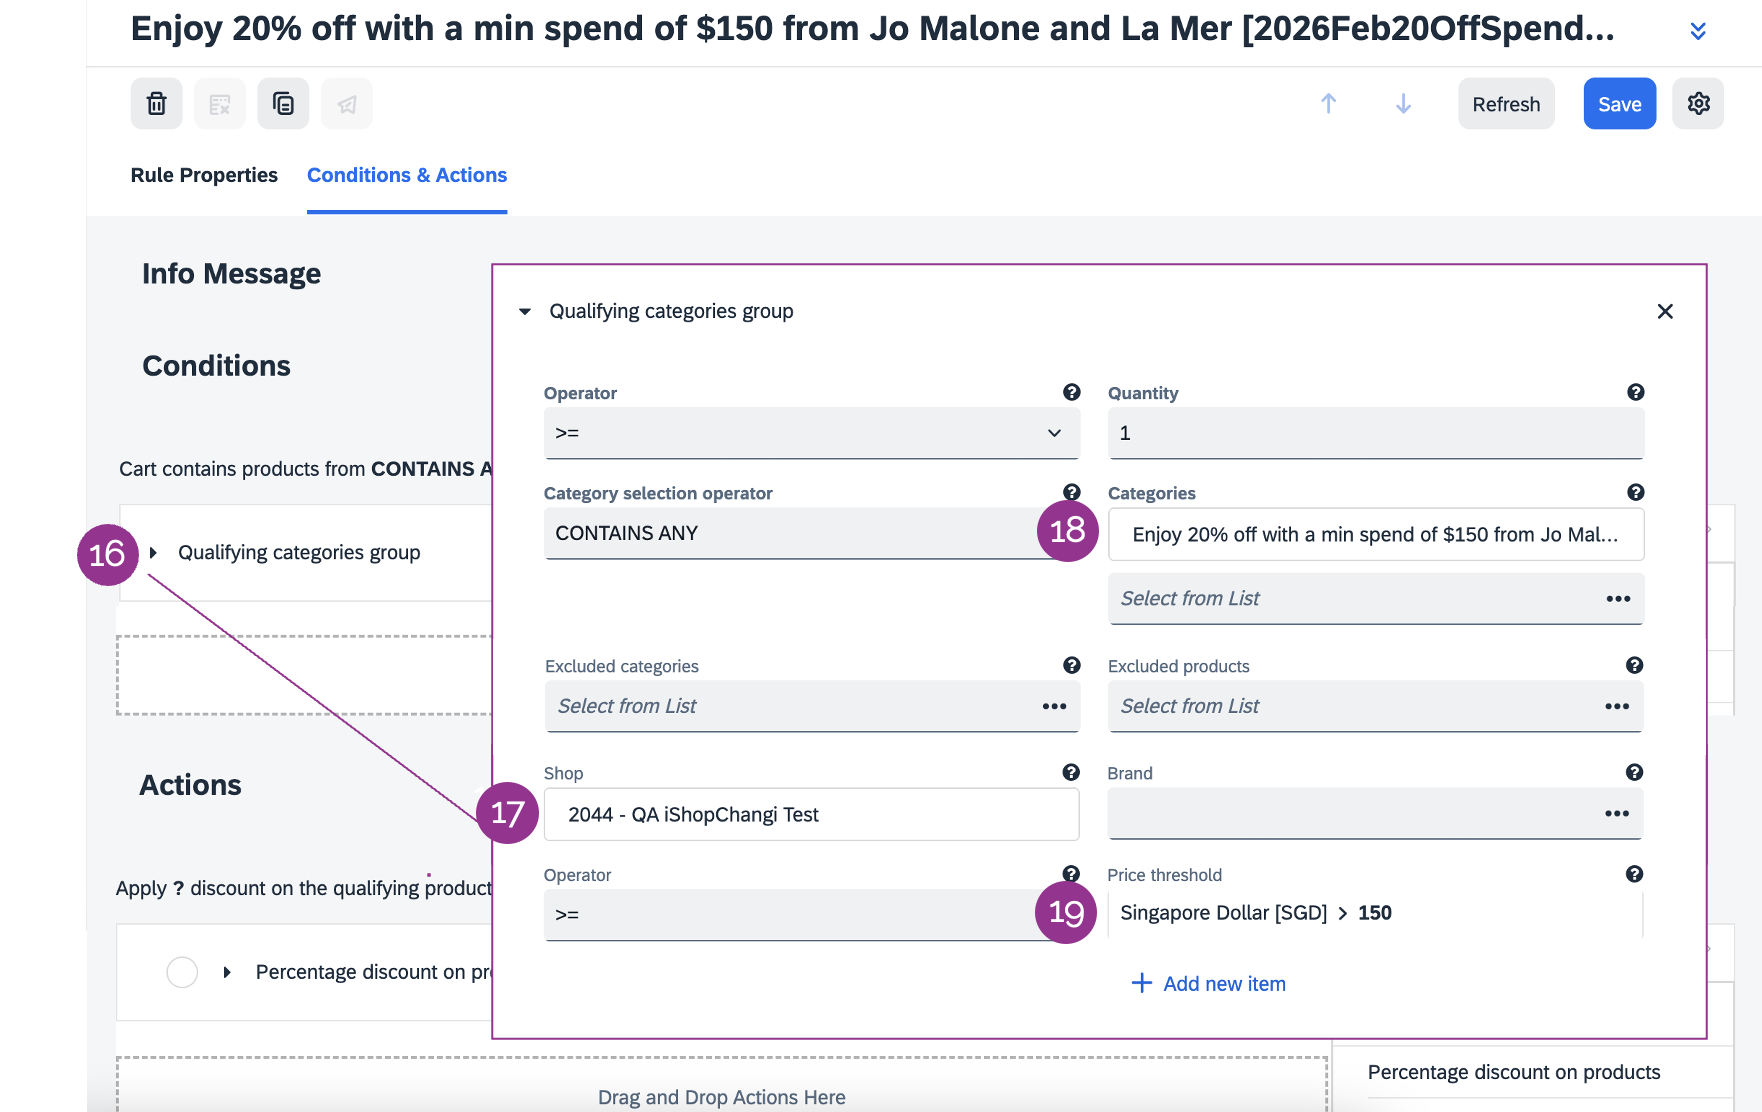This screenshot has height=1112, width=1762.
Task: Click the Add new item link
Action: pos(1208,984)
